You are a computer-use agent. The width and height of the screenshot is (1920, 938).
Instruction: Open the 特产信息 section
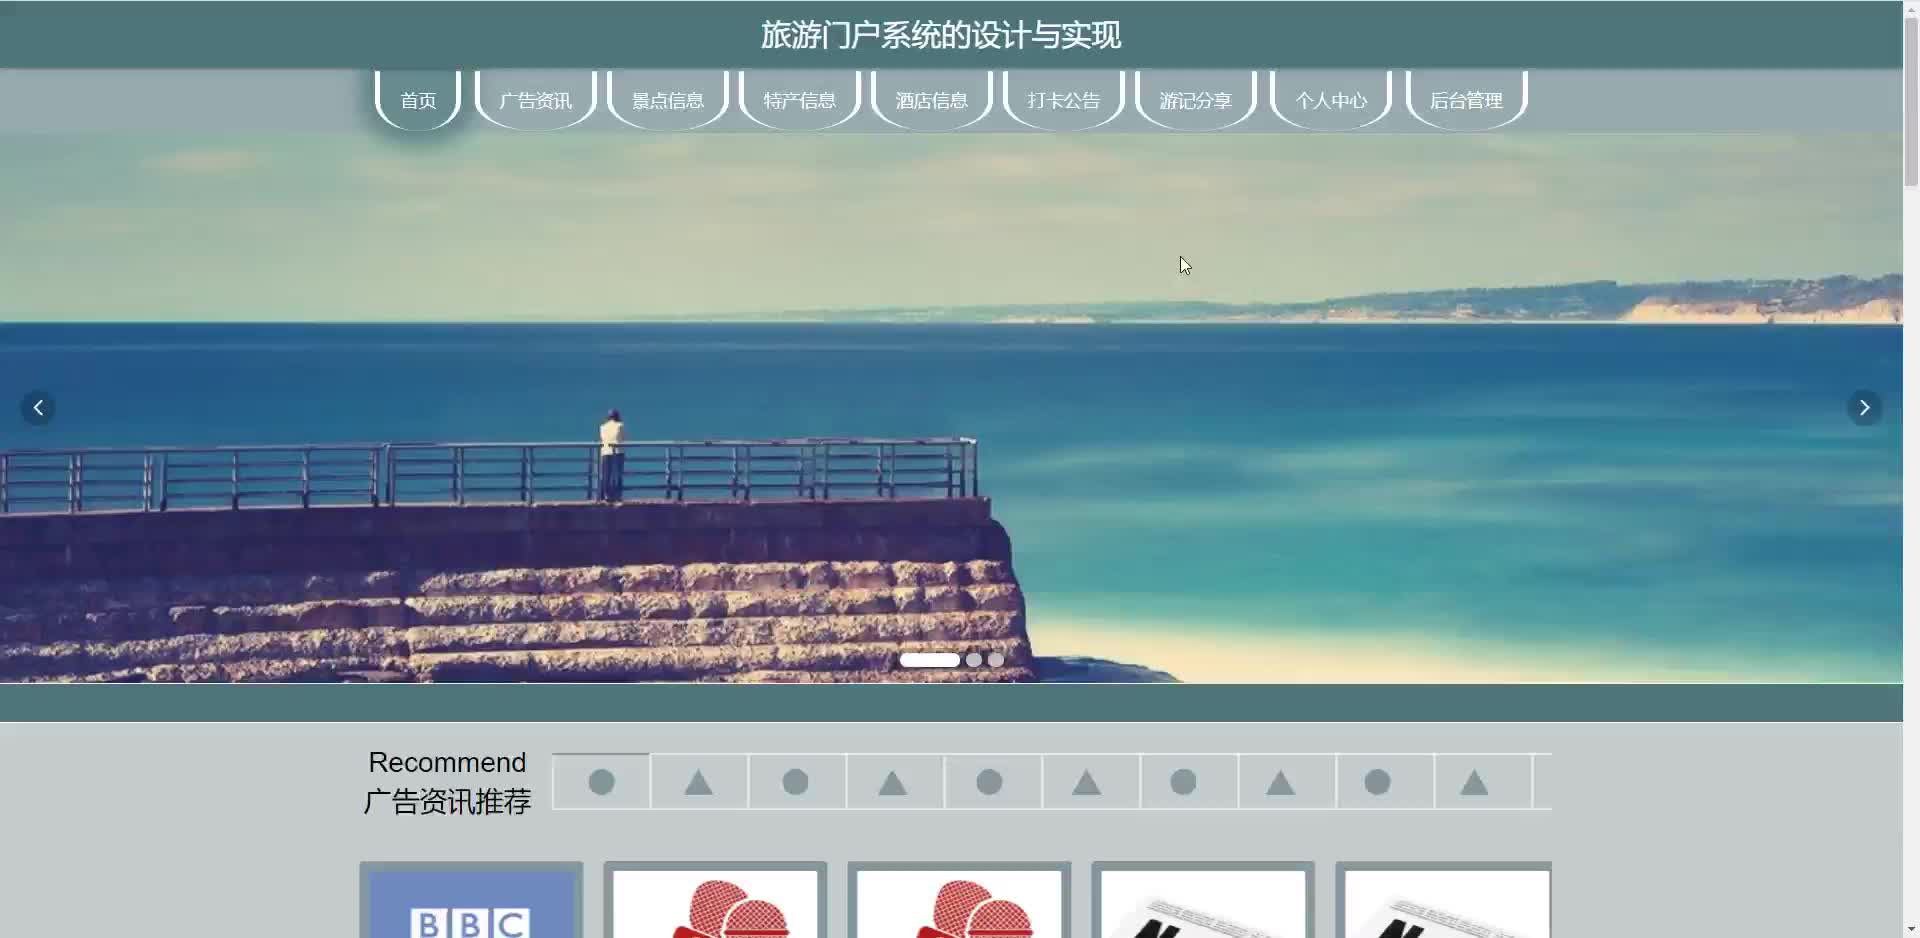pyautogui.click(x=799, y=100)
